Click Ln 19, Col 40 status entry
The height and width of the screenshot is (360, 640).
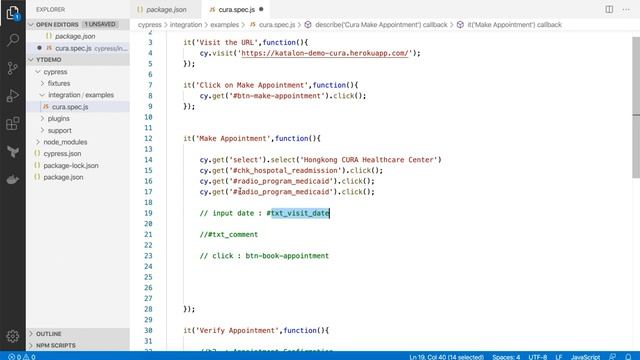pos(446,357)
